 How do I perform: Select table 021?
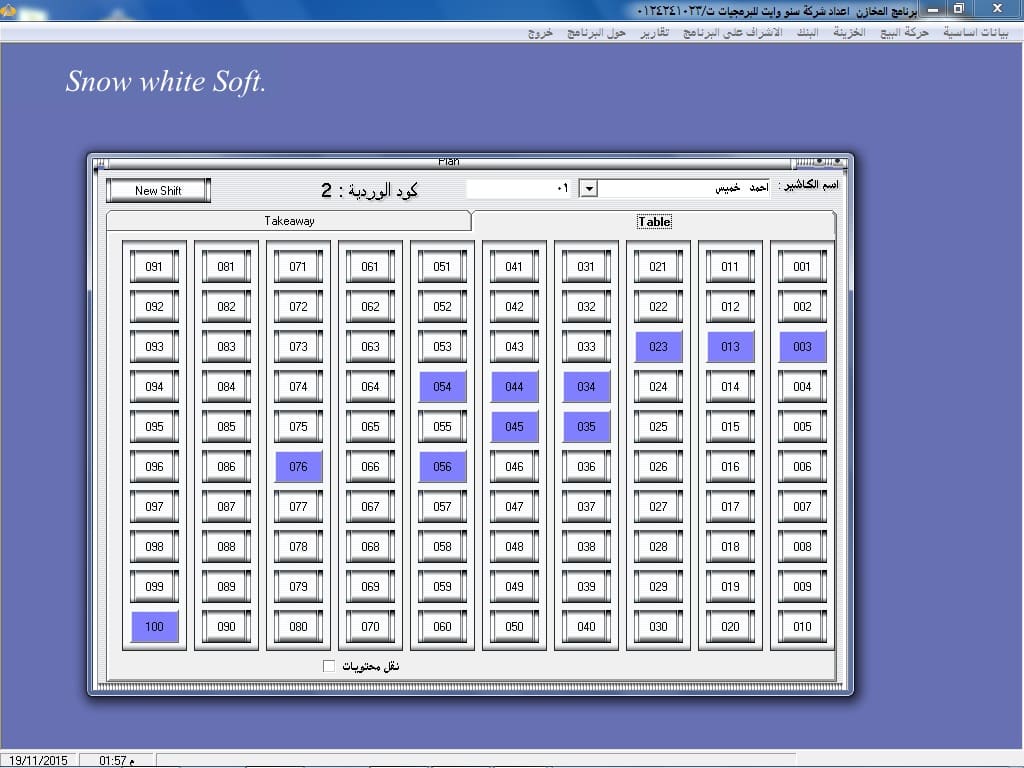pos(658,266)
